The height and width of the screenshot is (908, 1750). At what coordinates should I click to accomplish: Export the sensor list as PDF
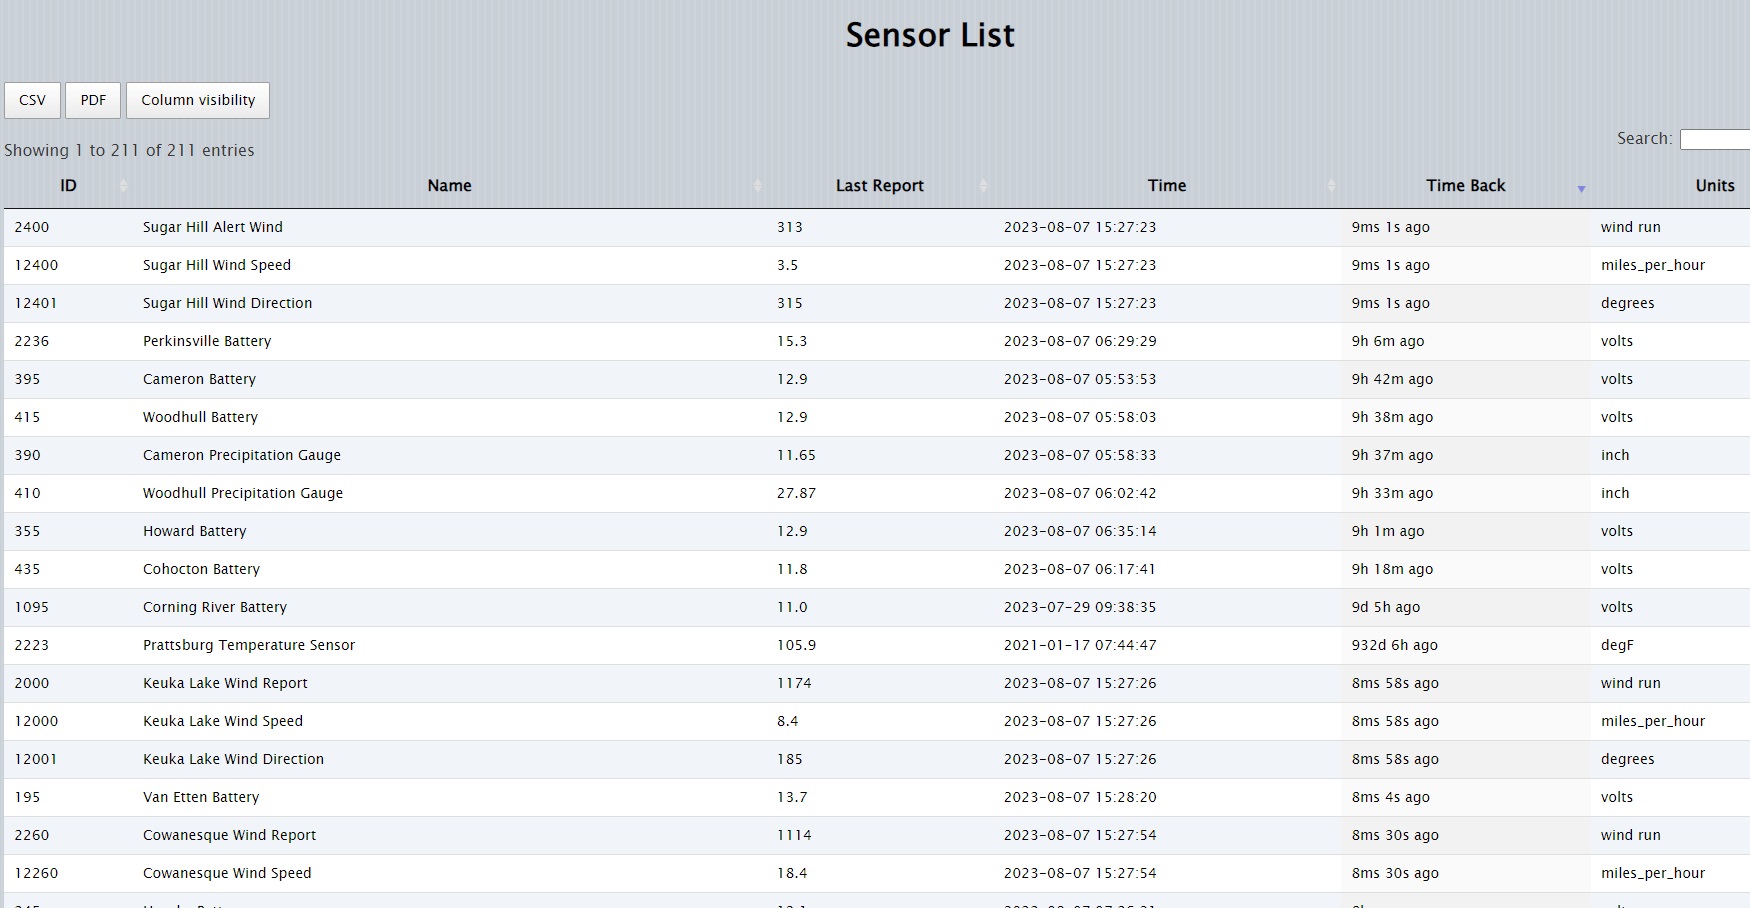[x=93, y=100]
